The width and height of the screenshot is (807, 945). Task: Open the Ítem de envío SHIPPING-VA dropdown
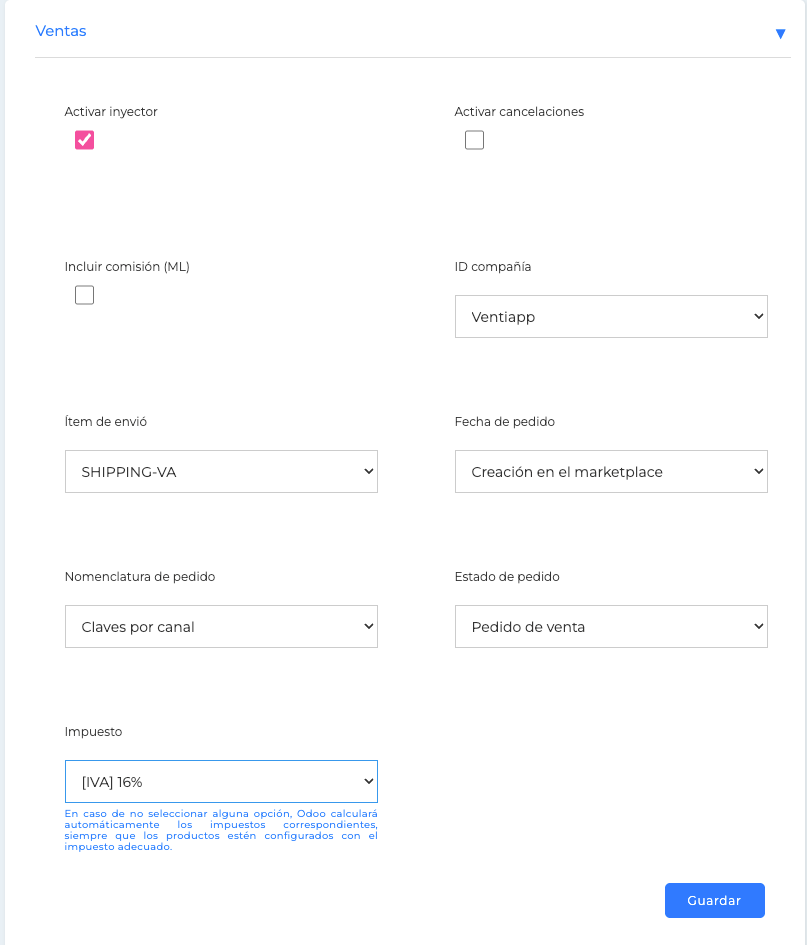[x=221, y=471]
